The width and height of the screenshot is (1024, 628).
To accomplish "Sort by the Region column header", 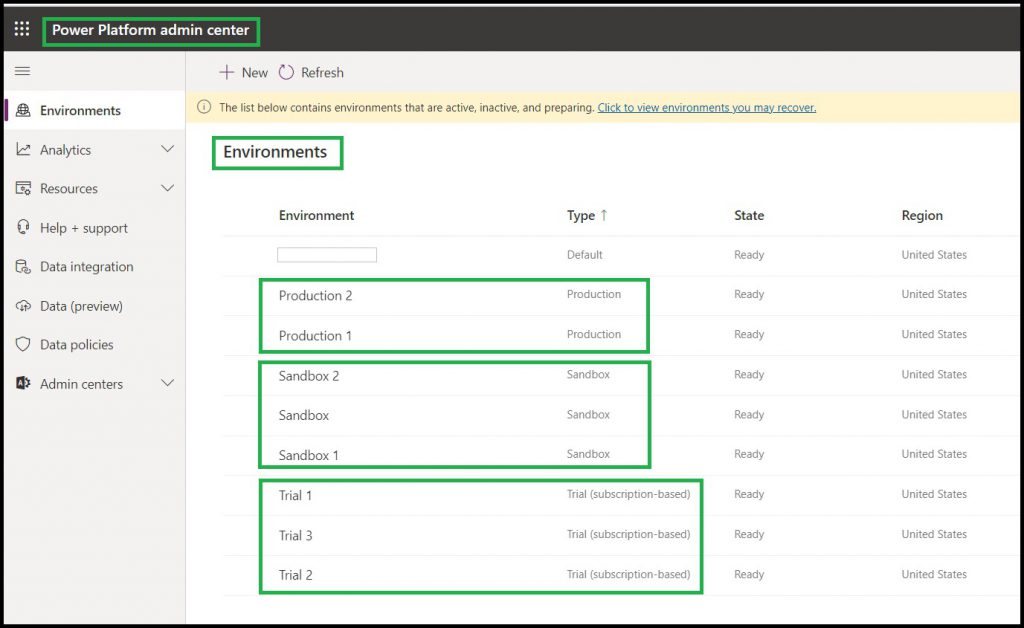I will [921, 215].
